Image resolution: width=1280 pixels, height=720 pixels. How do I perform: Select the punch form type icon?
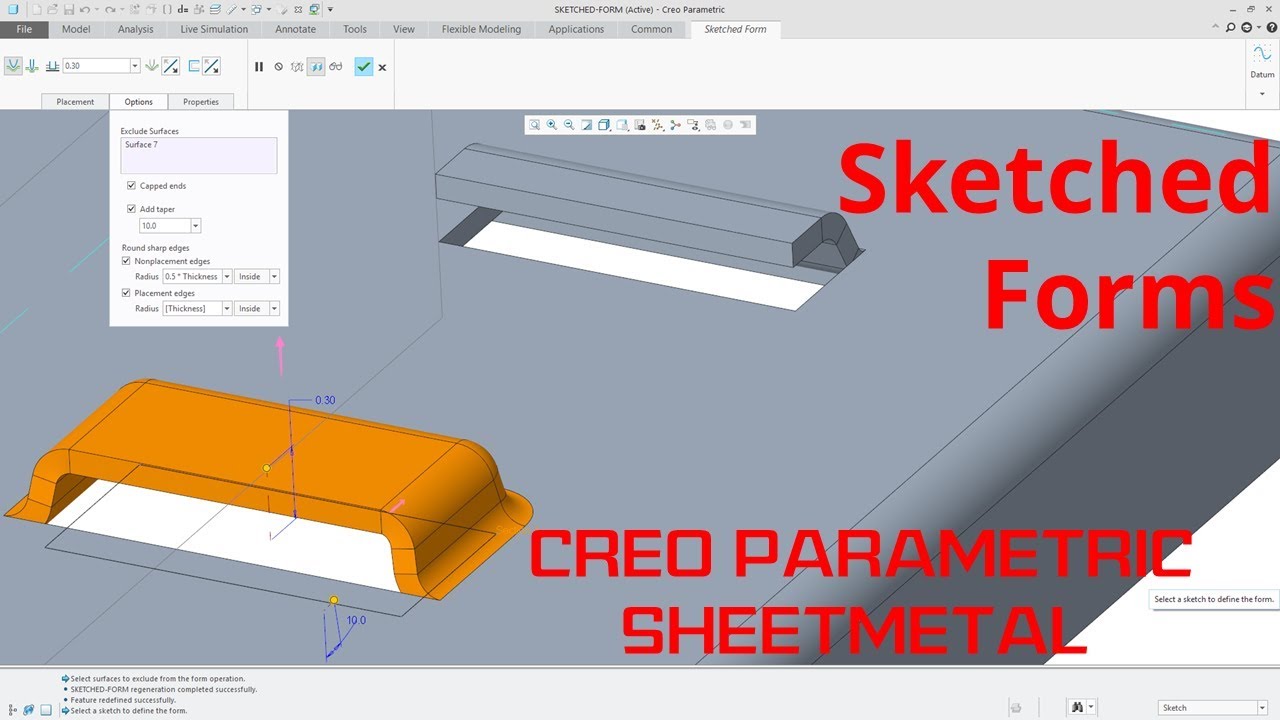click(12, 66)
